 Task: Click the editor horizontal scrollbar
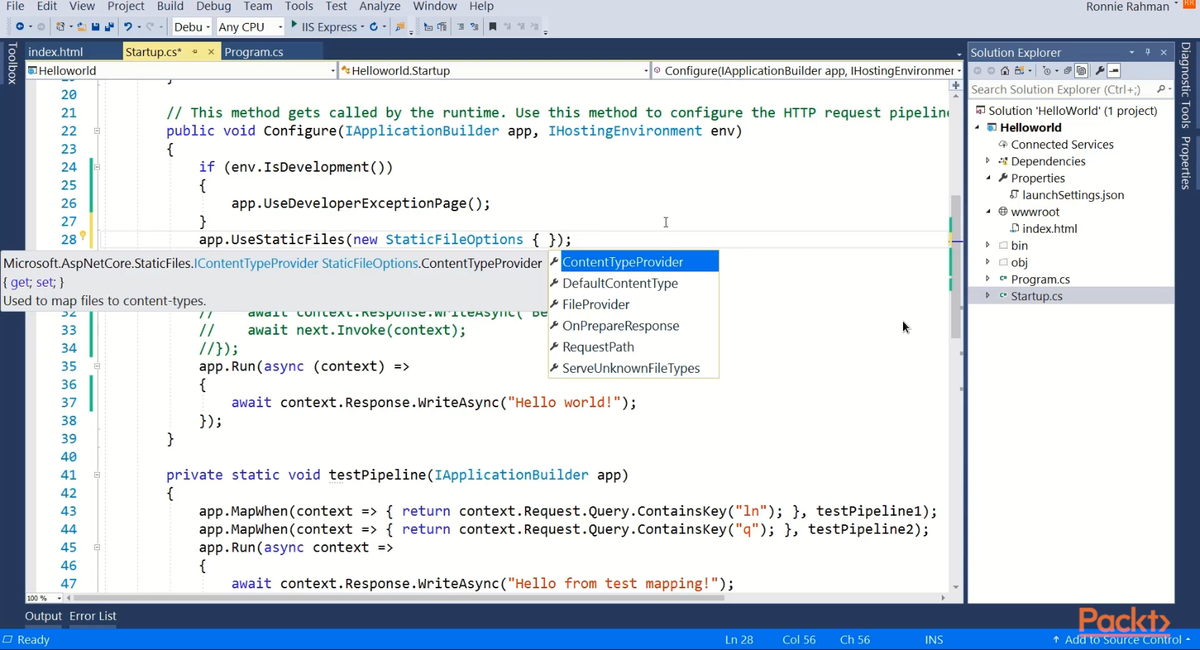click(400, 598)
